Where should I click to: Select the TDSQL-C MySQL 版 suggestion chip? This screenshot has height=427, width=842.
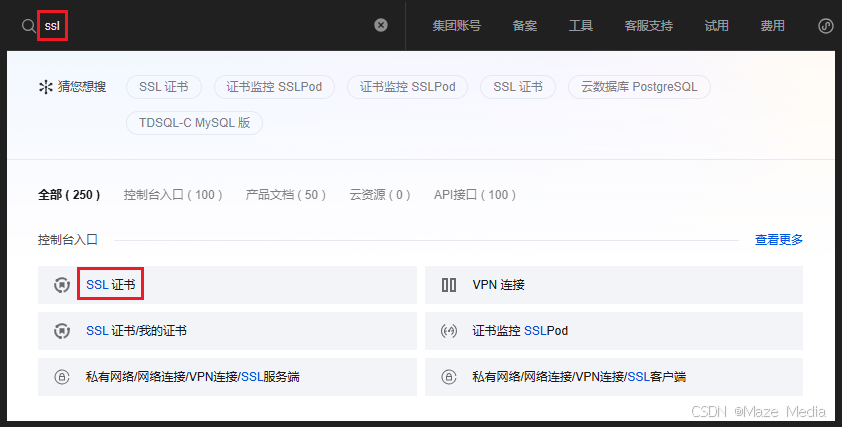[x=194, y=123]
